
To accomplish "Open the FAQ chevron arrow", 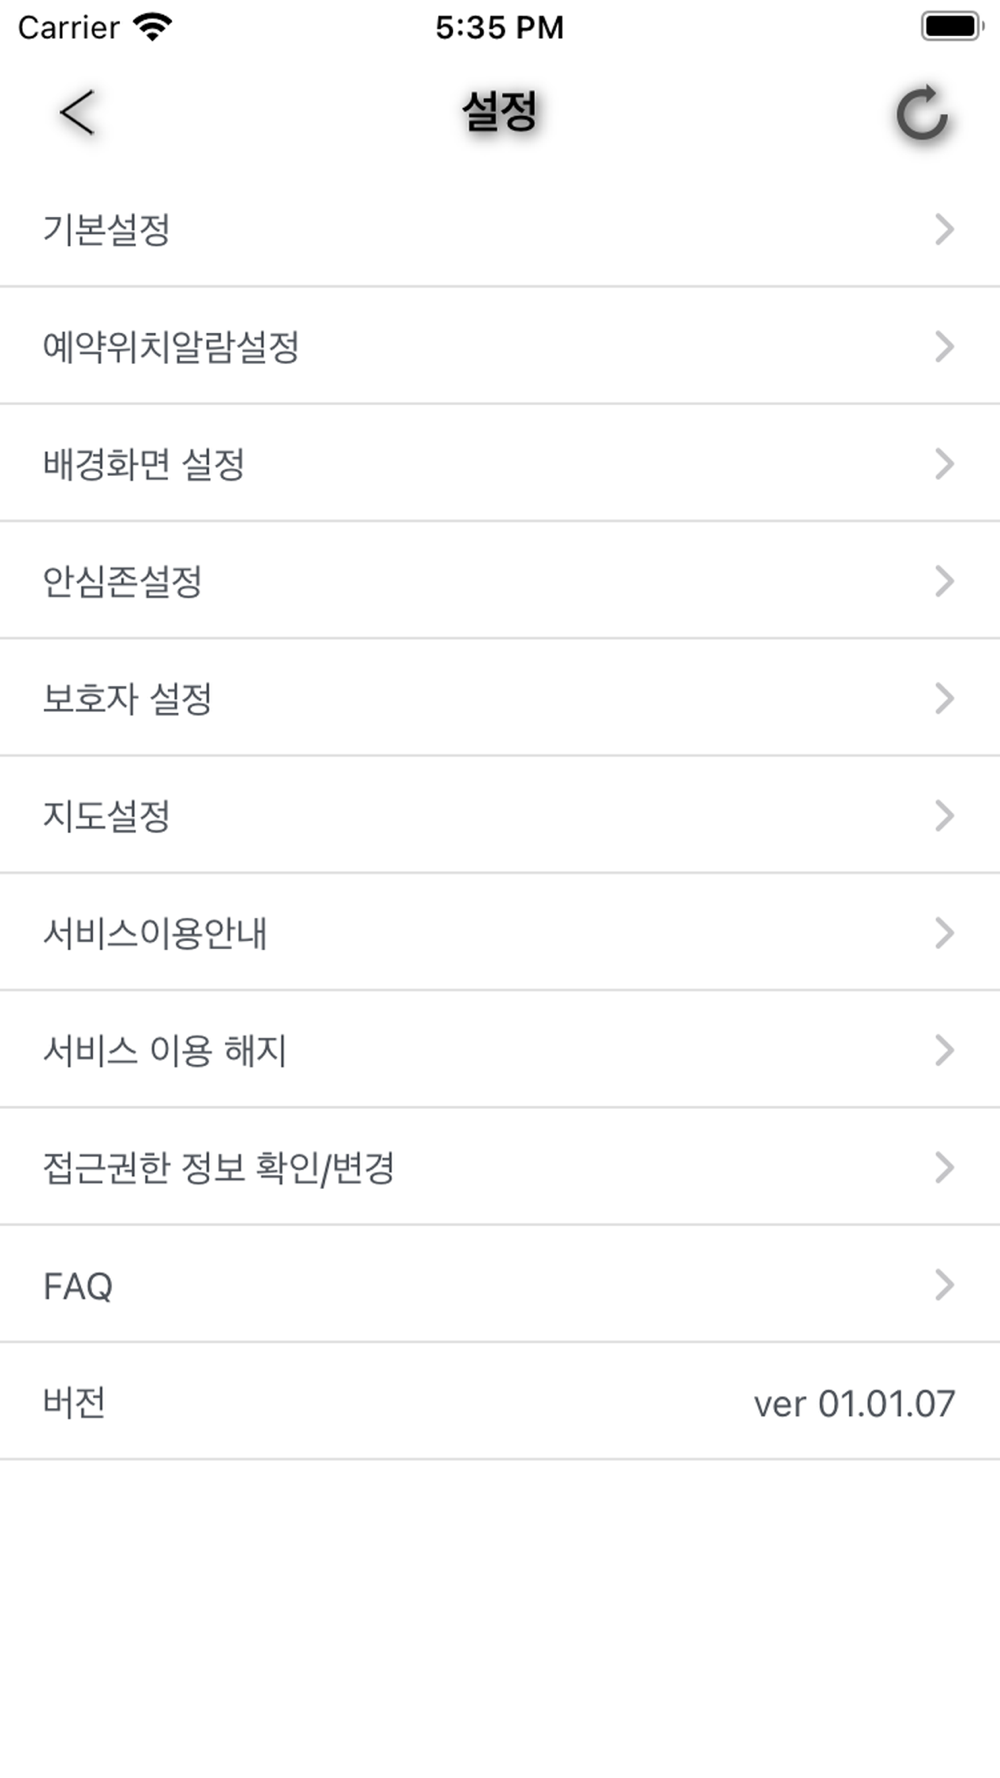I will (x=944, y=1284).
